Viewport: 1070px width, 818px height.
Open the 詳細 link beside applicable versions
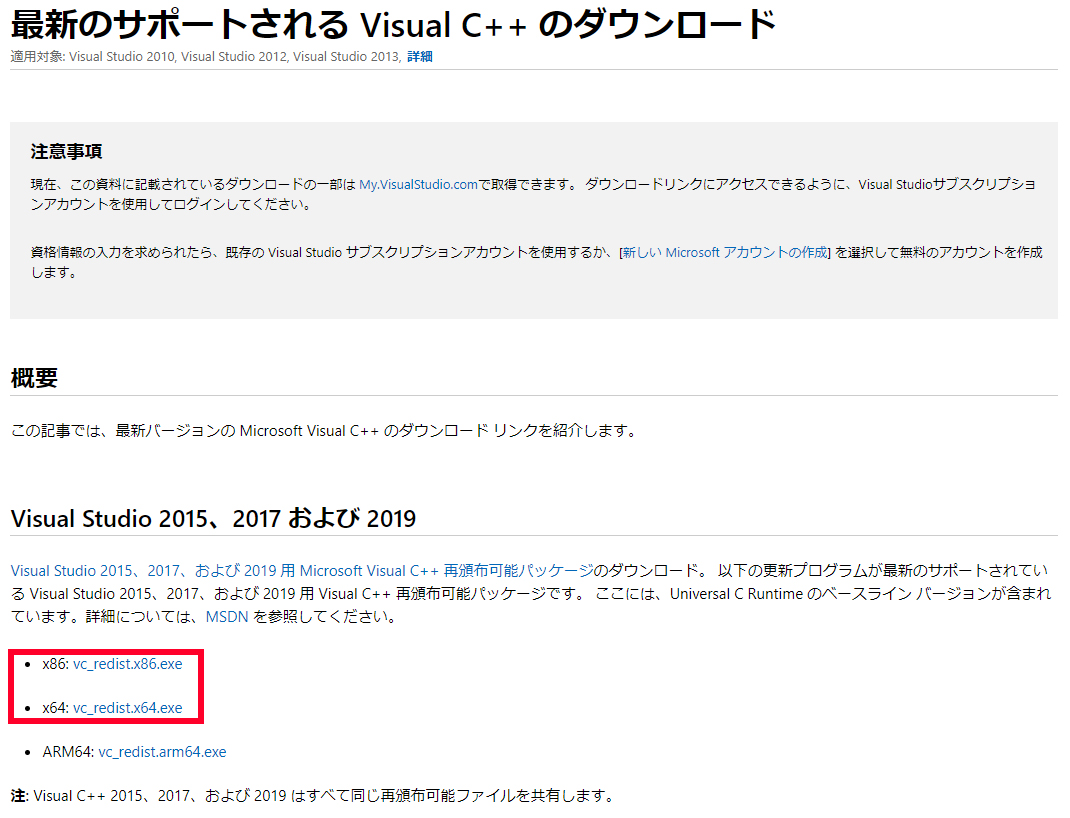point(420,57)
